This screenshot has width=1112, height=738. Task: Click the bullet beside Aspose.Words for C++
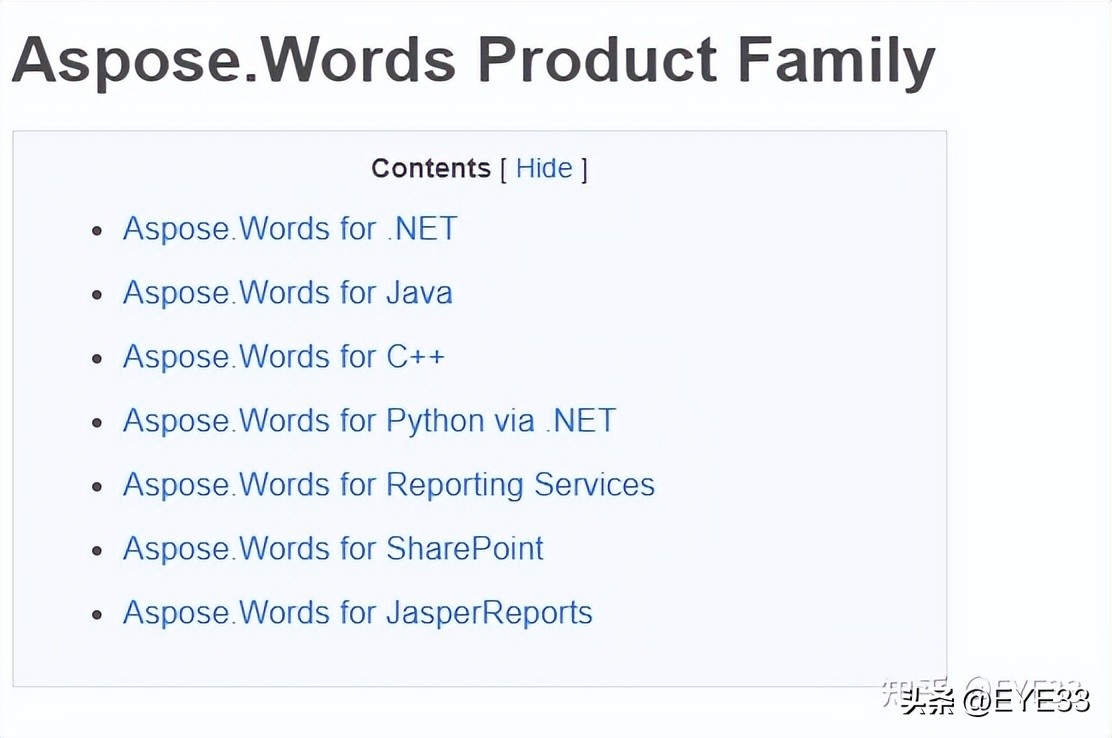point(96,357)
